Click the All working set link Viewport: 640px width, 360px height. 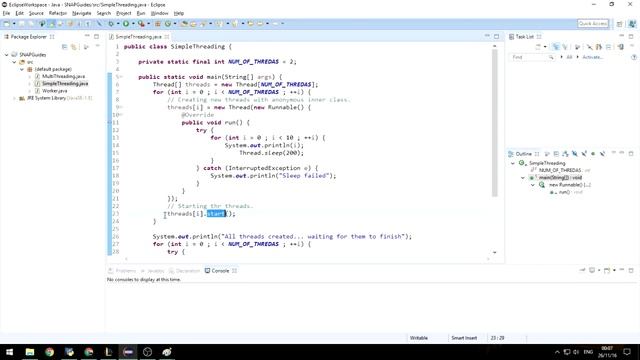click(x=569, y=57)
